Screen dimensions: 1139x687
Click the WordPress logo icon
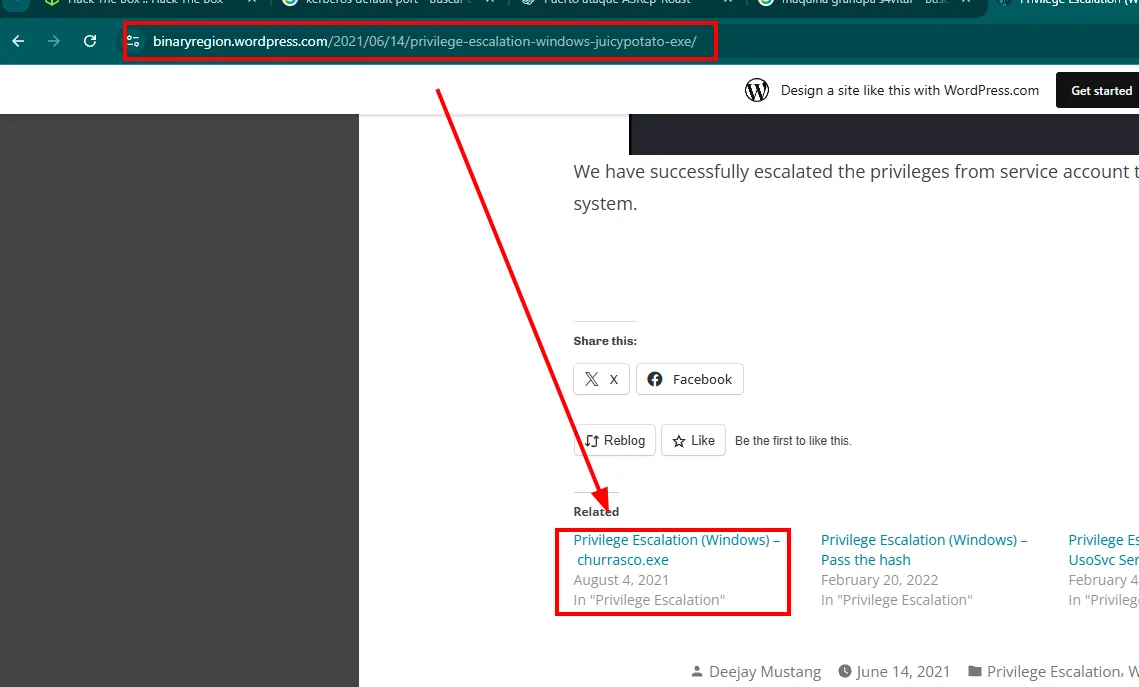757,90
